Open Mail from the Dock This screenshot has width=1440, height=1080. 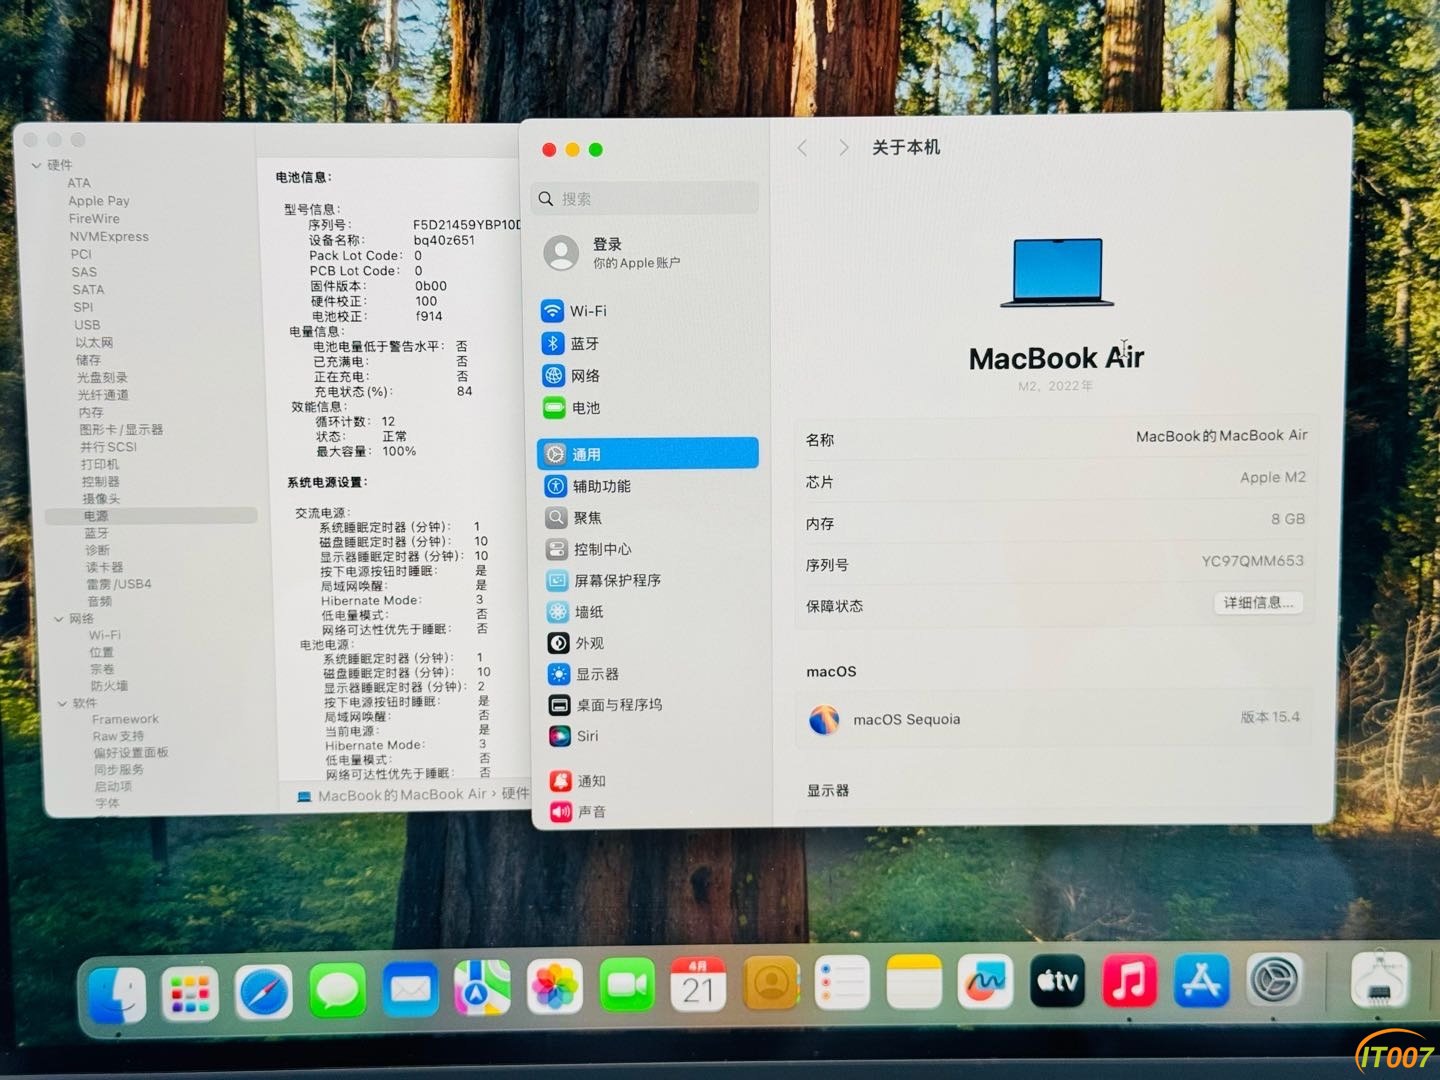tap(410, 991)
